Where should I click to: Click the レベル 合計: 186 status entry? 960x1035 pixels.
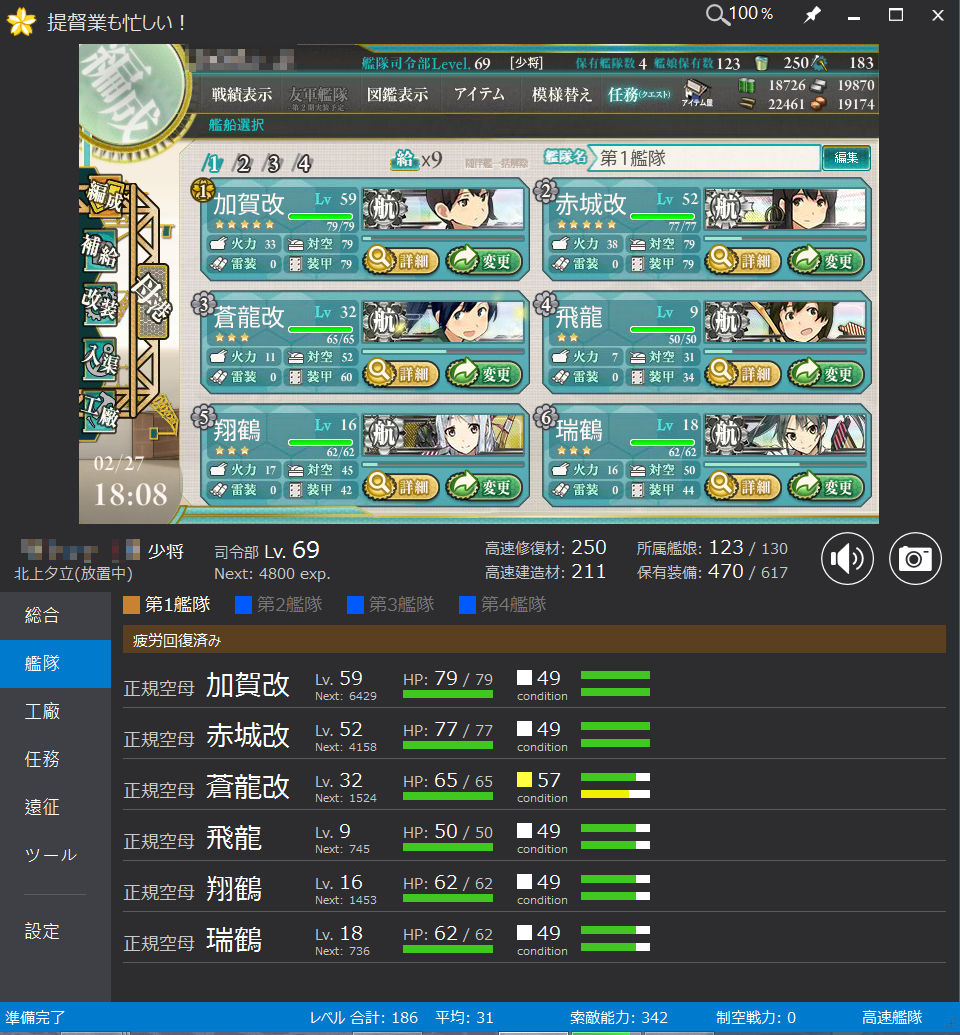364,1017
